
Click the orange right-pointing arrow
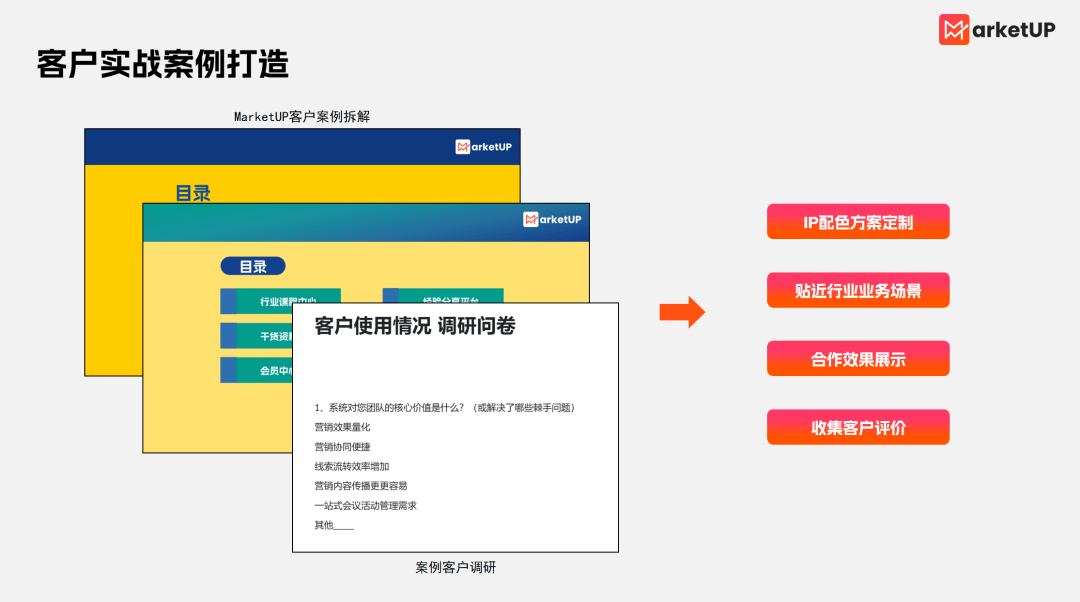(682, 312)
